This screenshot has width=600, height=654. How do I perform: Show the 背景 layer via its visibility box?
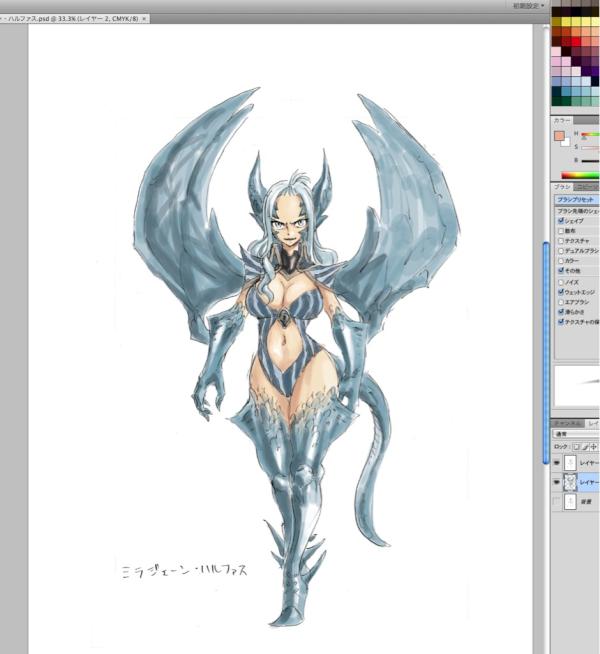[557, 501]
